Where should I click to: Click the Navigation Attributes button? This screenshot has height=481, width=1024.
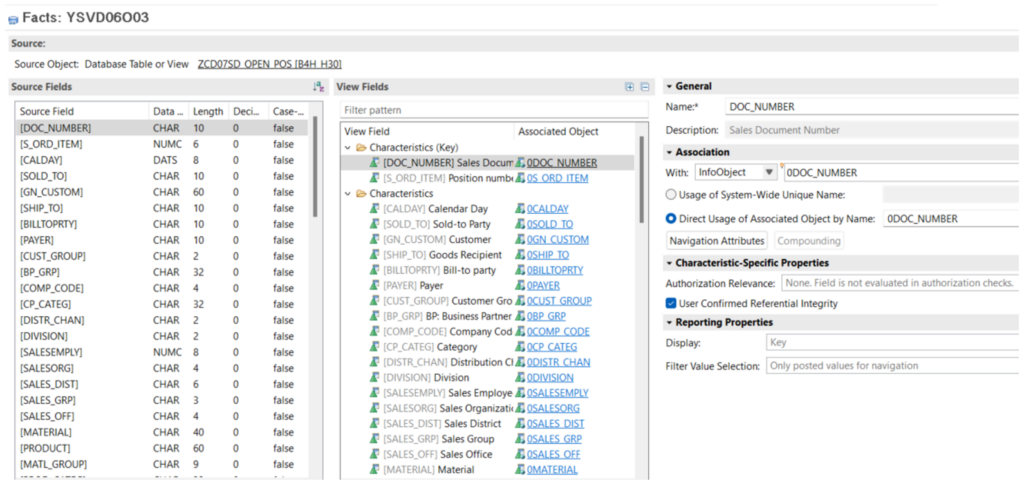717,241
